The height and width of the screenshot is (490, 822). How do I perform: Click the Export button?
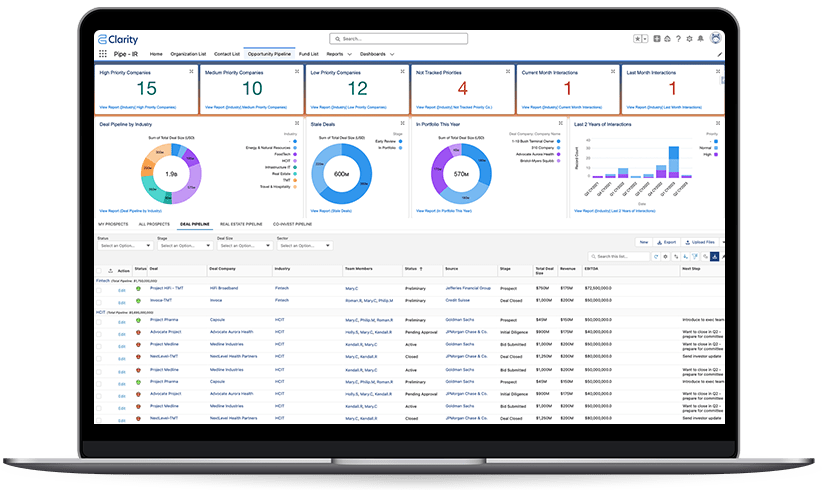pos(667,242)
